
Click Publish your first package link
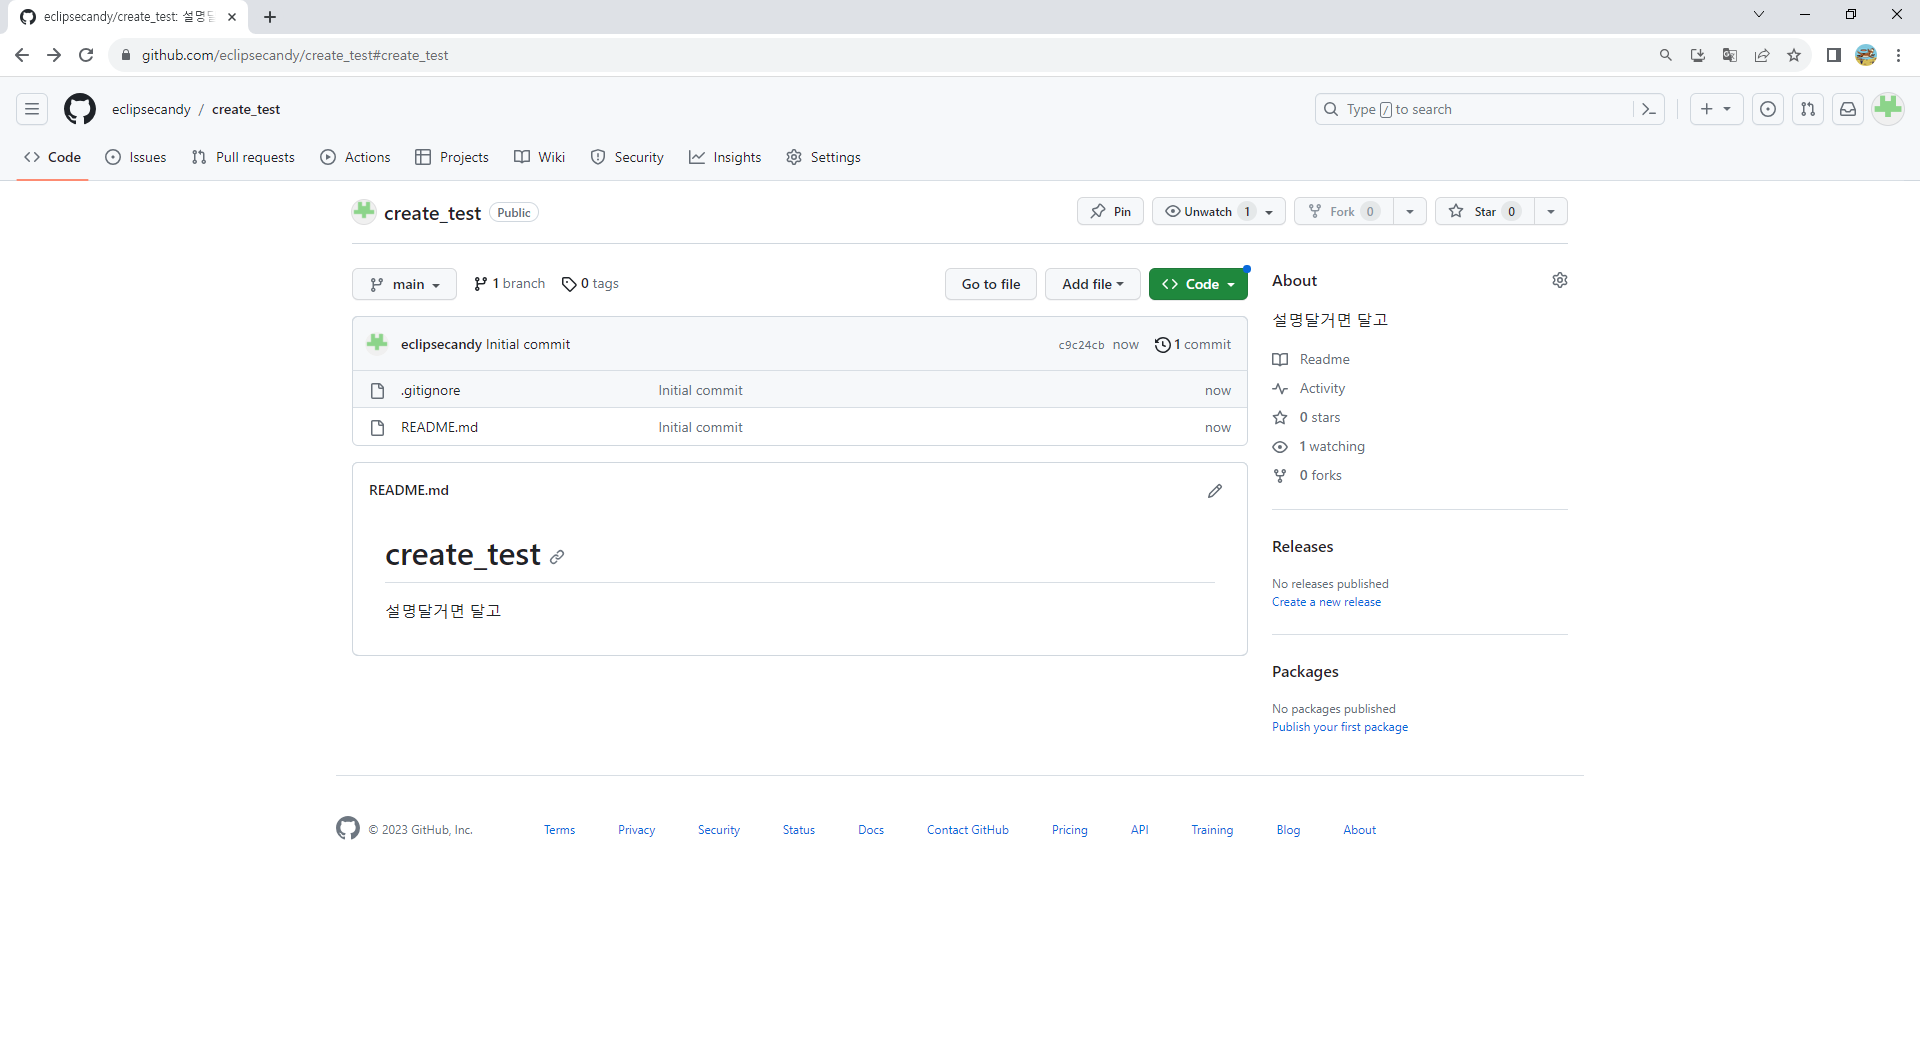click(x=1340, y=727)
